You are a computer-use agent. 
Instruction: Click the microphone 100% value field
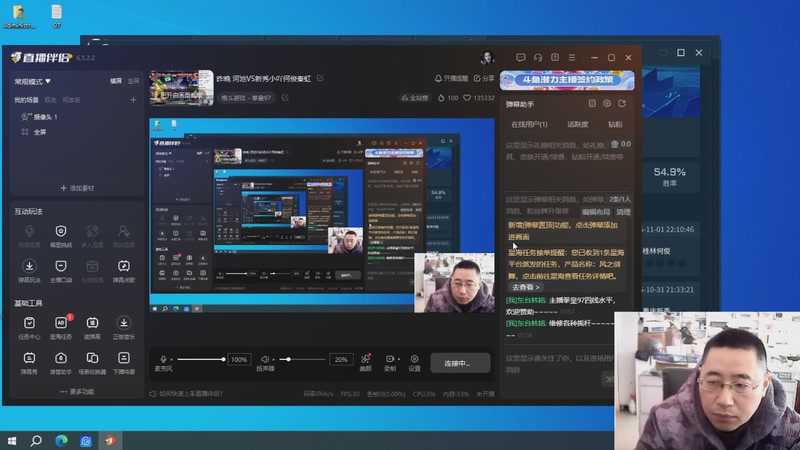click(x=239, y=360)
